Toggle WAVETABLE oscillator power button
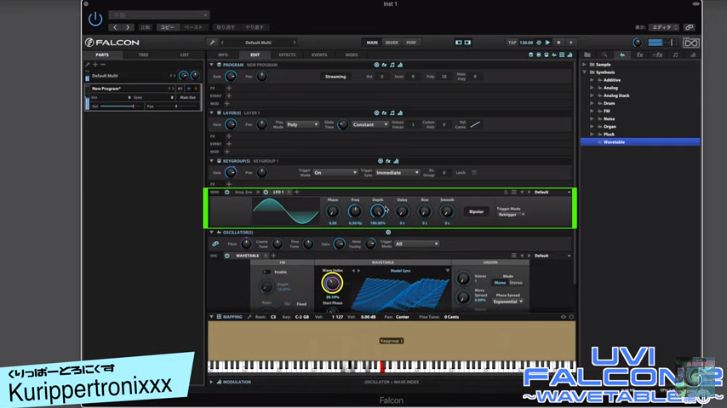This screenshot has width=727, height=408. [227, 255]
